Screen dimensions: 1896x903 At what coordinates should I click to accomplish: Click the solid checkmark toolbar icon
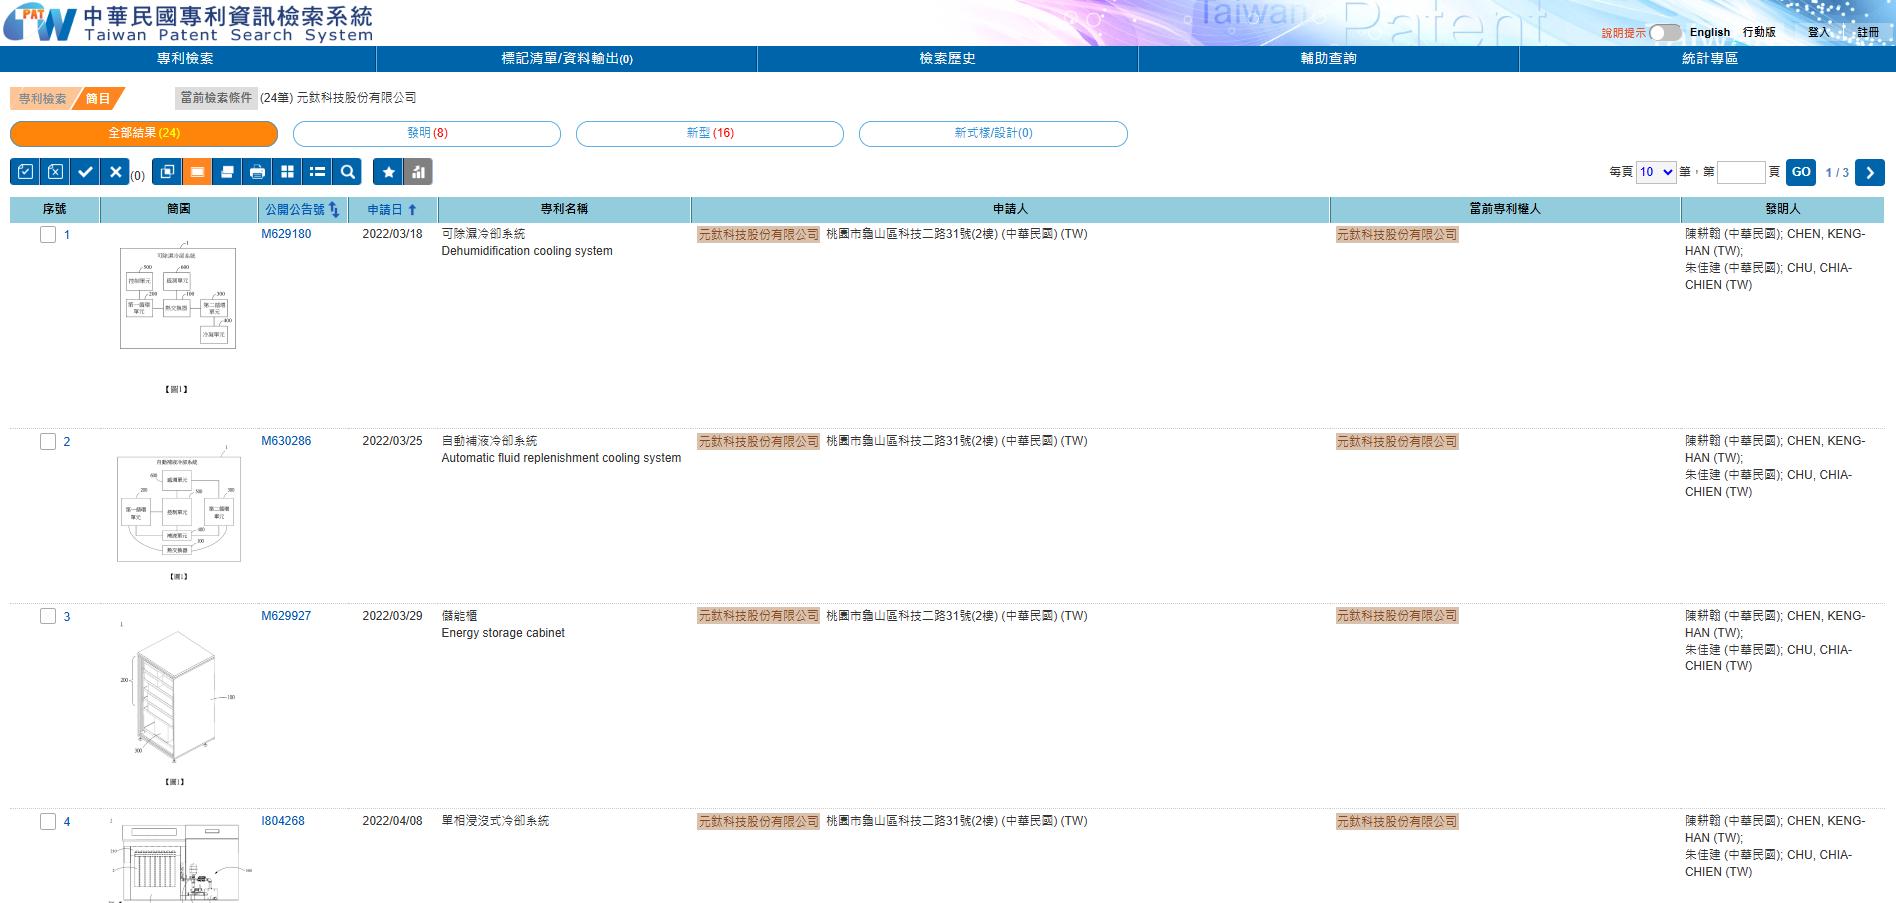pyautogui.click(x=85, y=172)
